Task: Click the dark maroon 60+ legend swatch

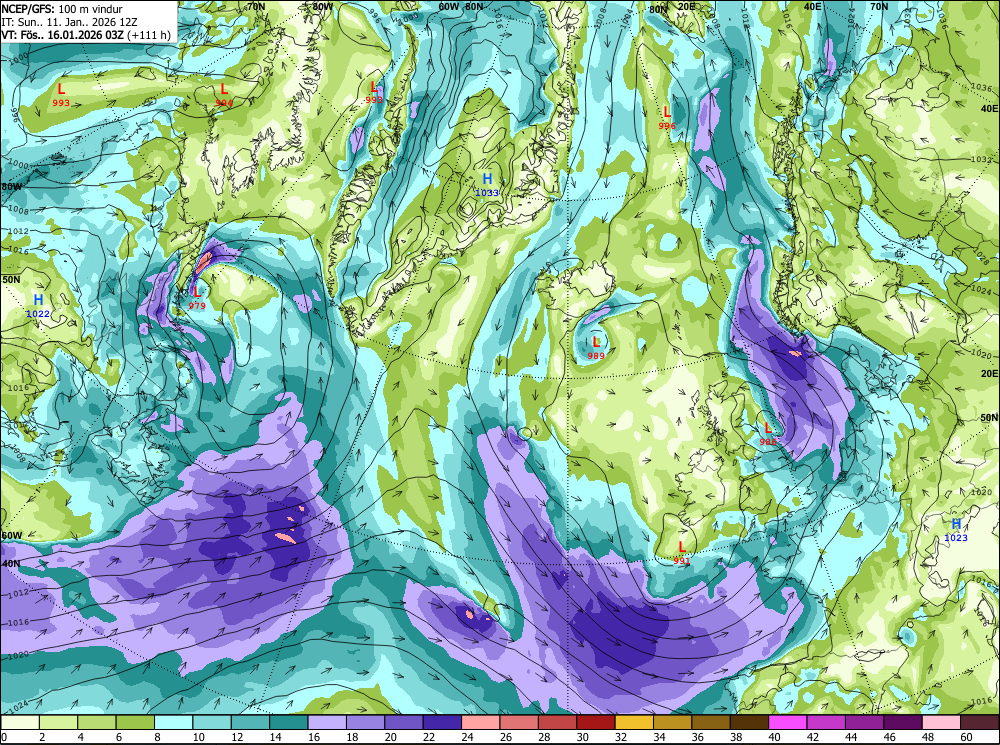Action: pyautogui.click(x=980, y=722)
